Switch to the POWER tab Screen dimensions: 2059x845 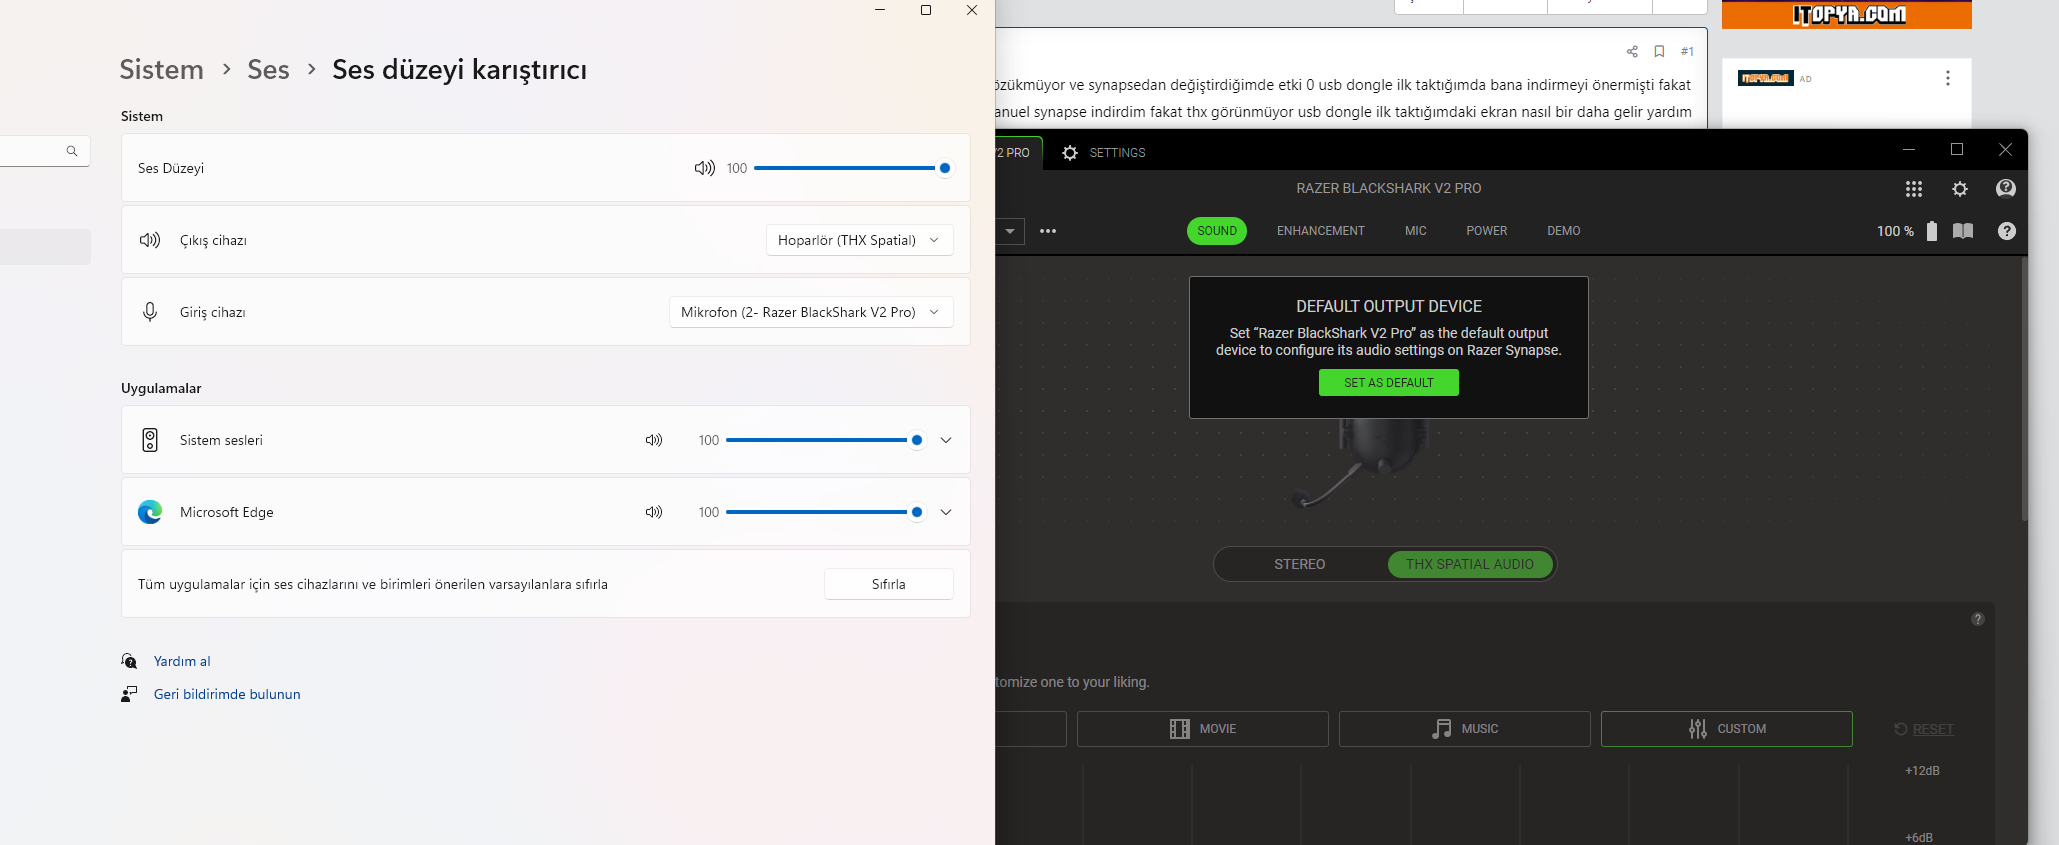coord(1487,231)
